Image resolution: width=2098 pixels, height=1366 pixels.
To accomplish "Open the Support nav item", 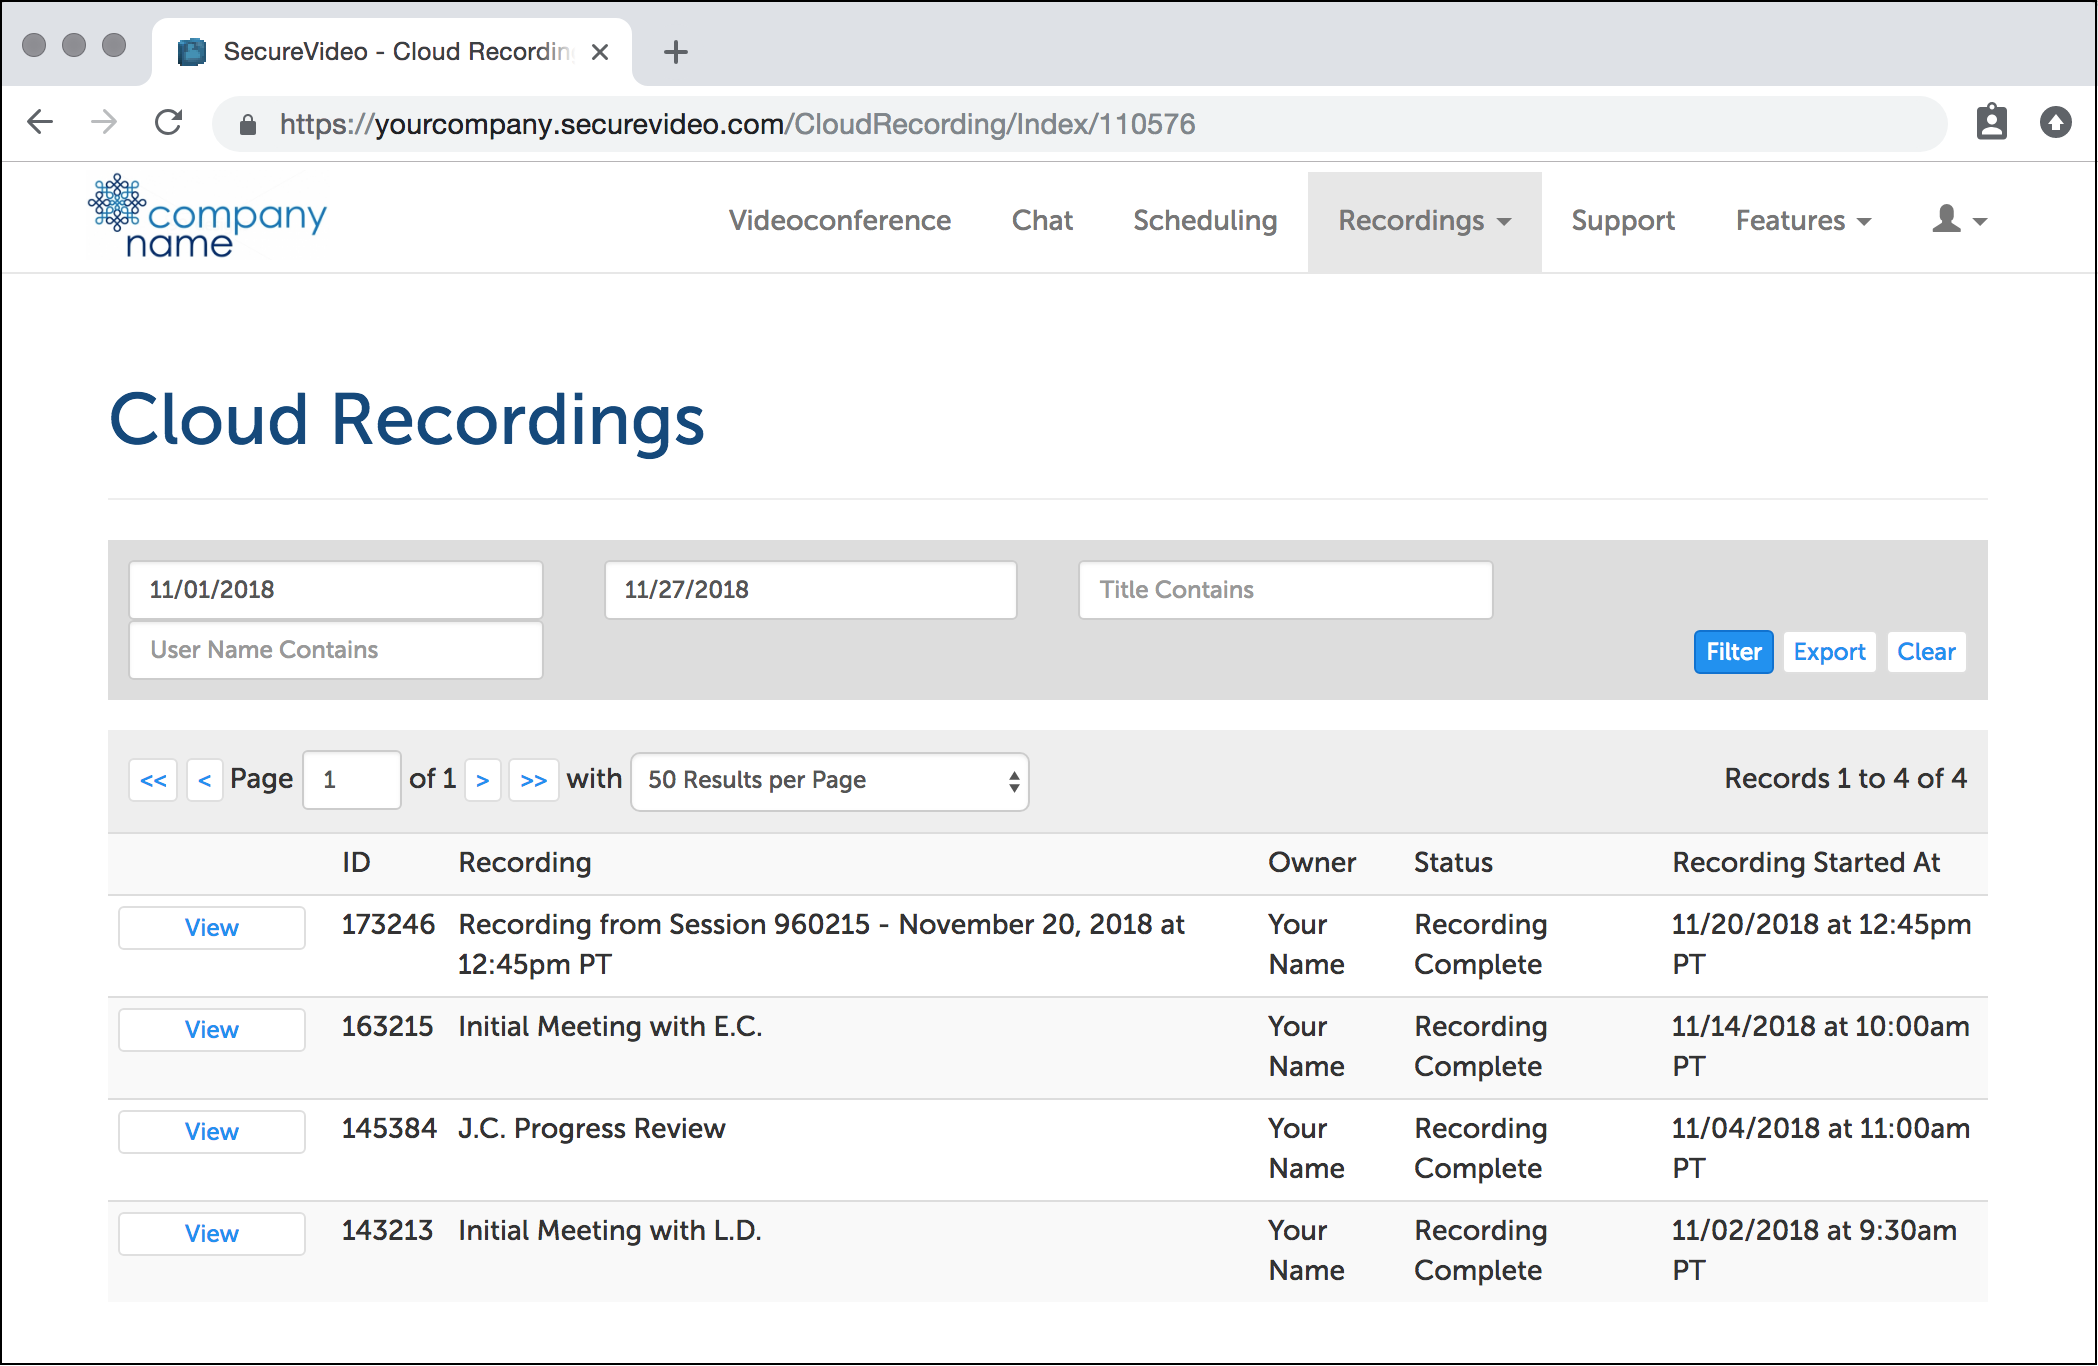I will [x=1623, y=220].
